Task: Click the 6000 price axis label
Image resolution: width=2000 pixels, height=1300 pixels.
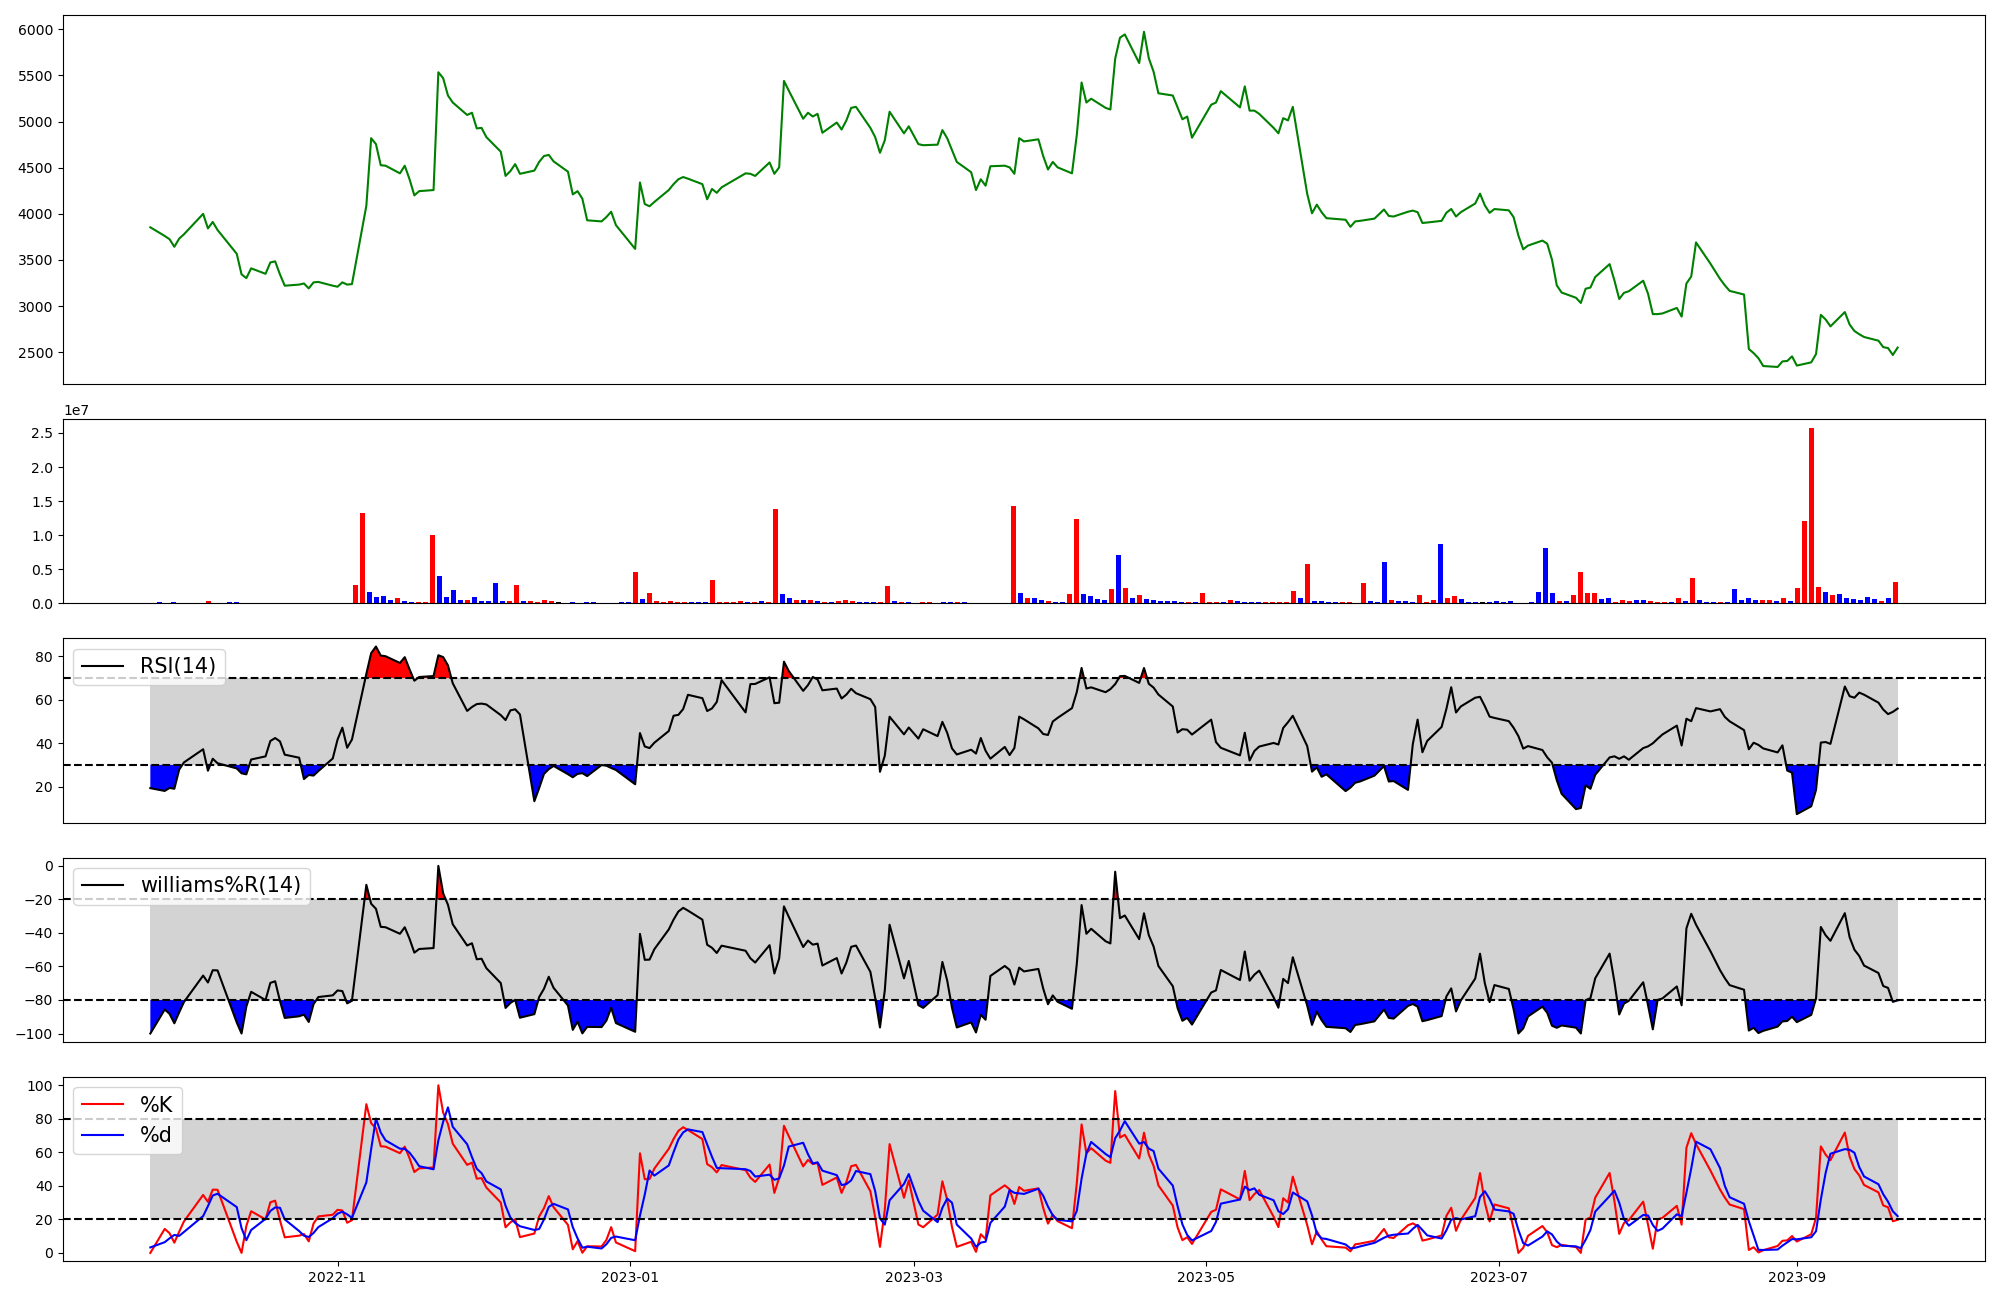Action: click(35, 30)
